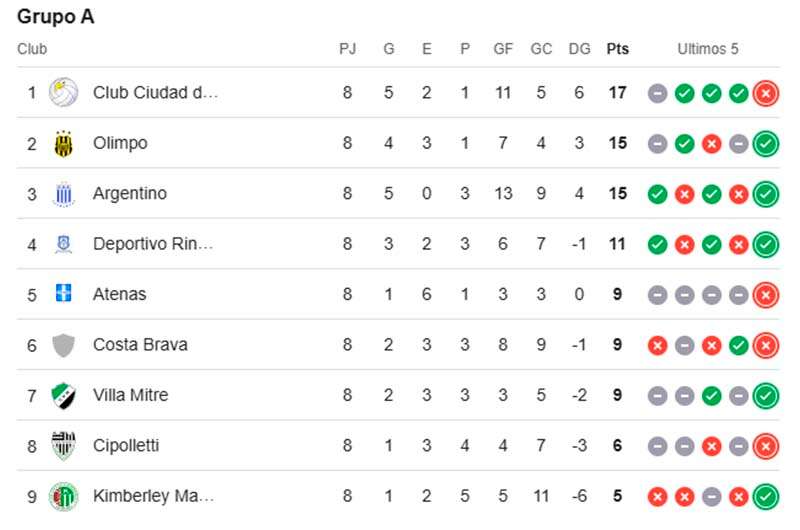Click Club Ciudad's latest loss result icon

766,93
